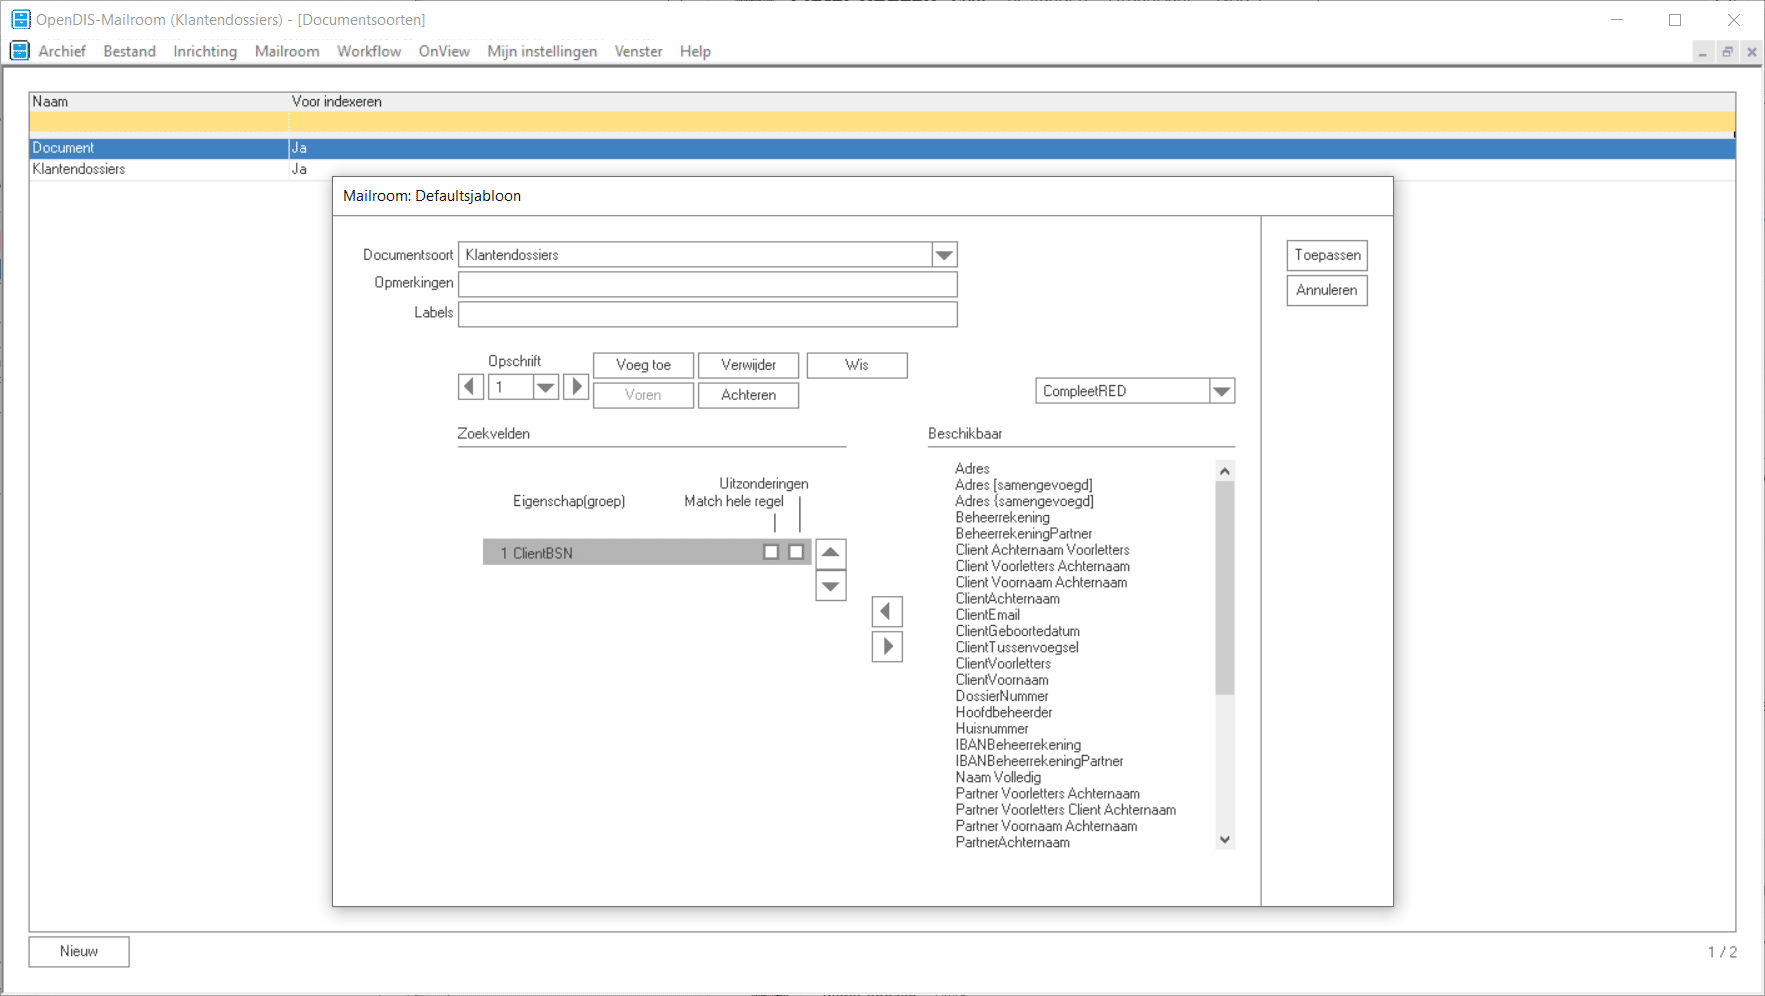Go to previous Opschrift with left arrow
This screenshot has height=996, width=1765.
point(471,387)
